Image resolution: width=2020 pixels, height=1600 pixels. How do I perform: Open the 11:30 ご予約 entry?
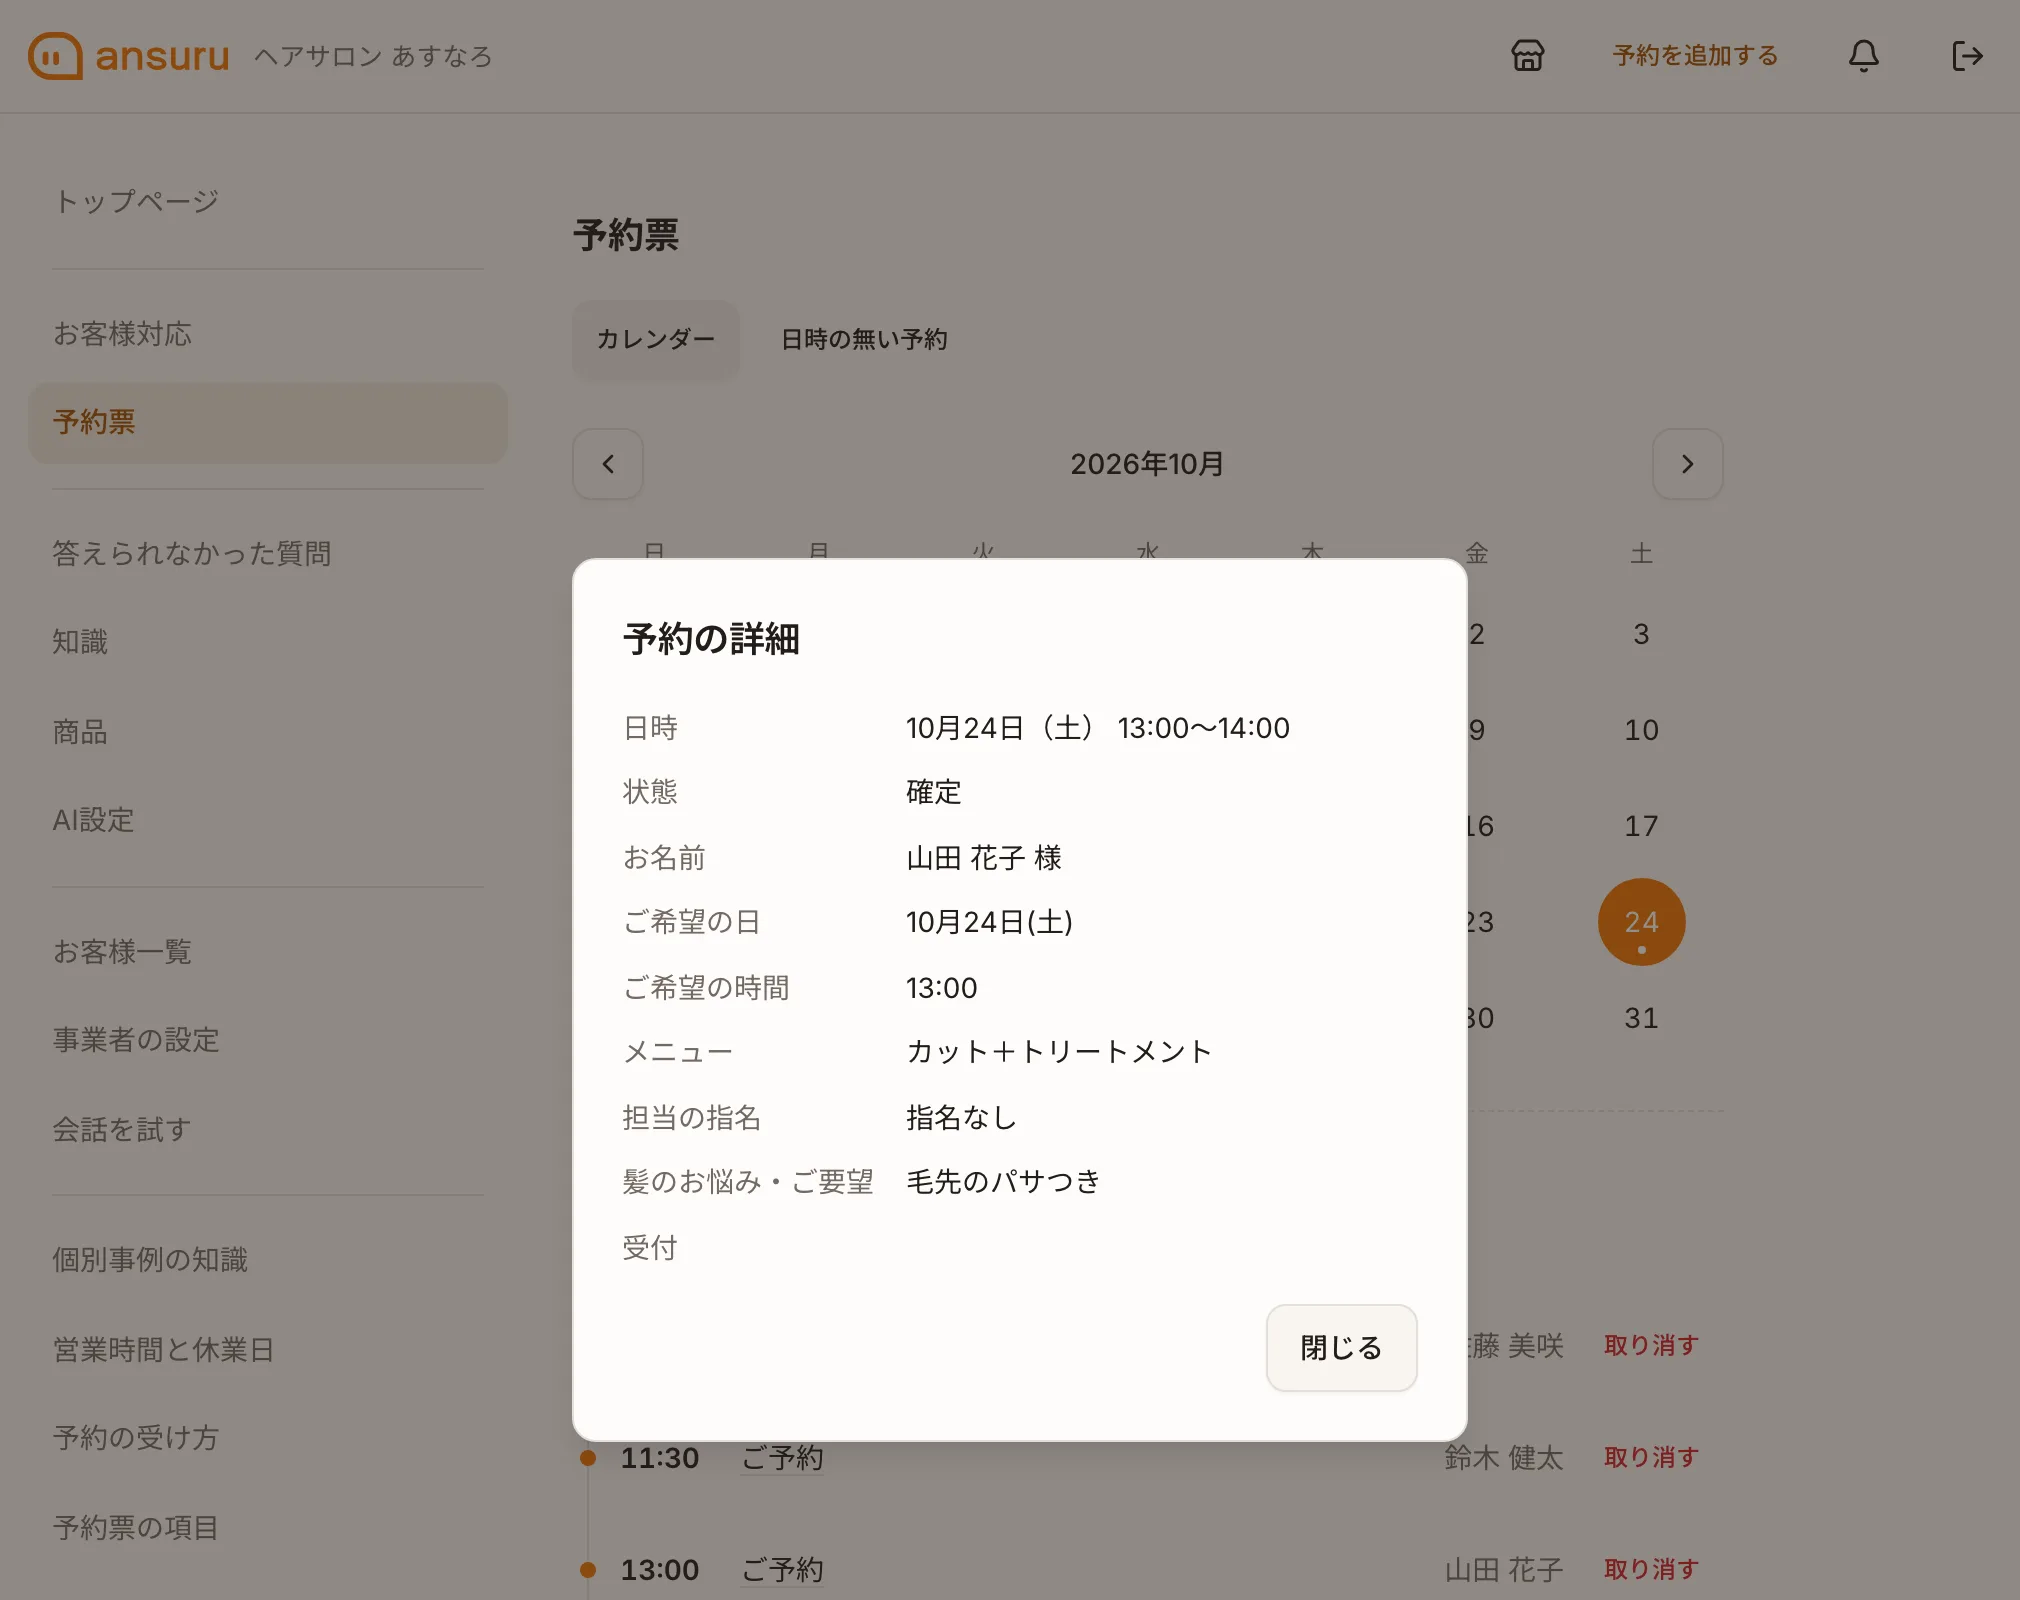click(x=782, y=1458)
